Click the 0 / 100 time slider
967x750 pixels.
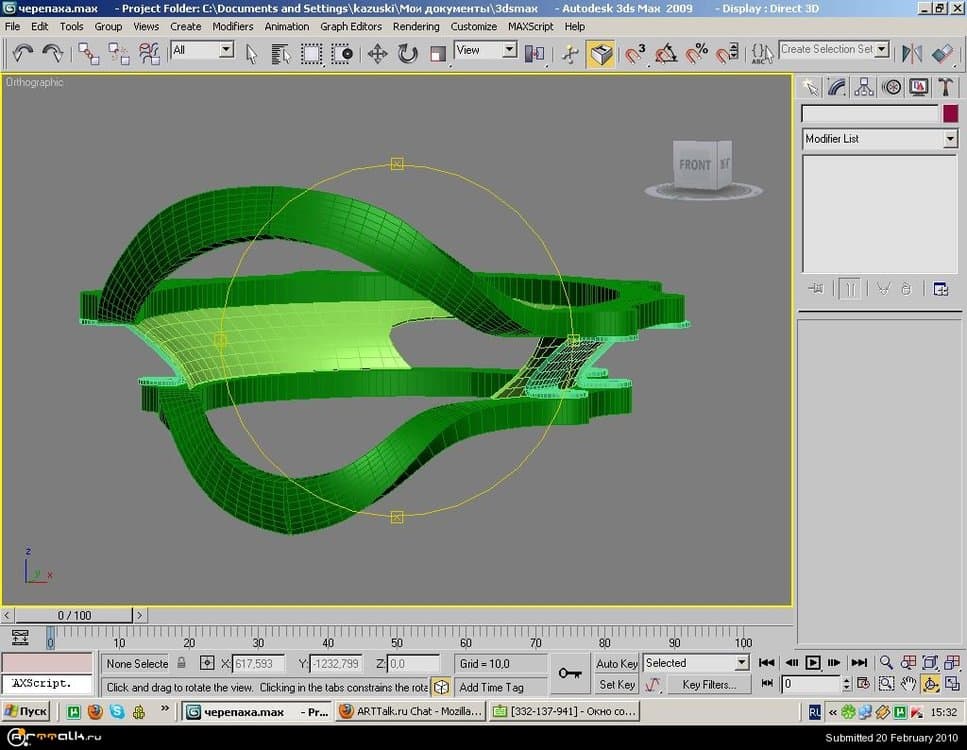(73, 615)
